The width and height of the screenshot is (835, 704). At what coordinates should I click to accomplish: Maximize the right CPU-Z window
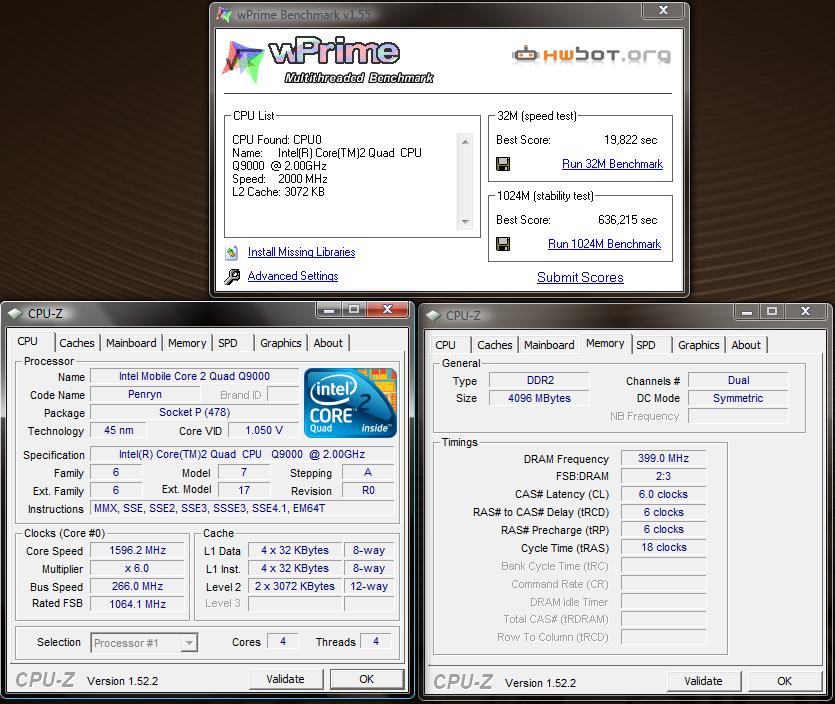[772, 311]
